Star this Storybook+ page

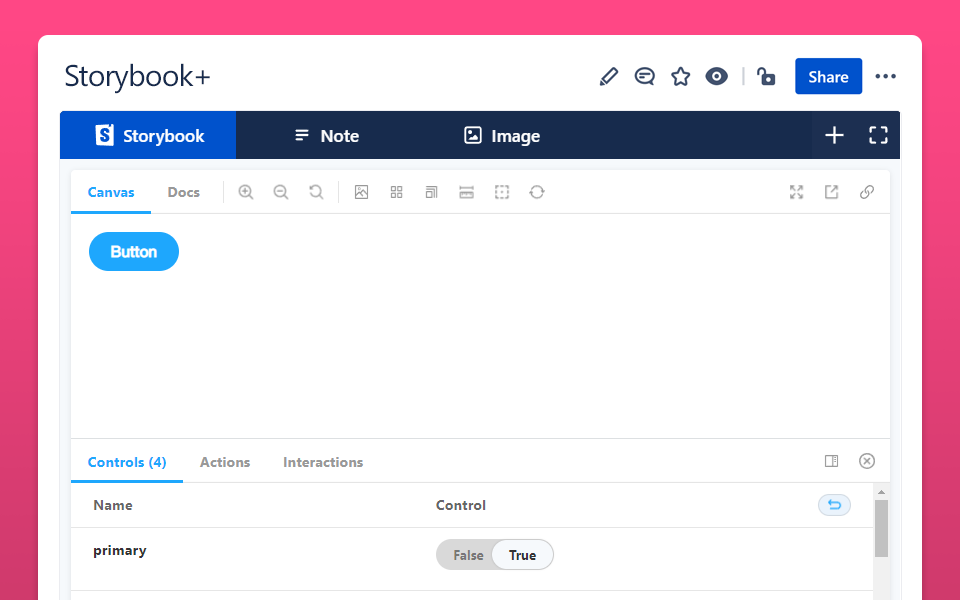[680, 77]
